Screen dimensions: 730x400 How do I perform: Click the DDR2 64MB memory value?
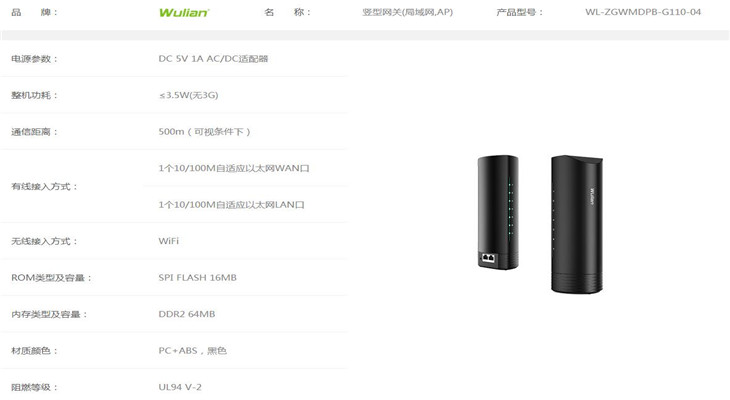click(187, 314)
